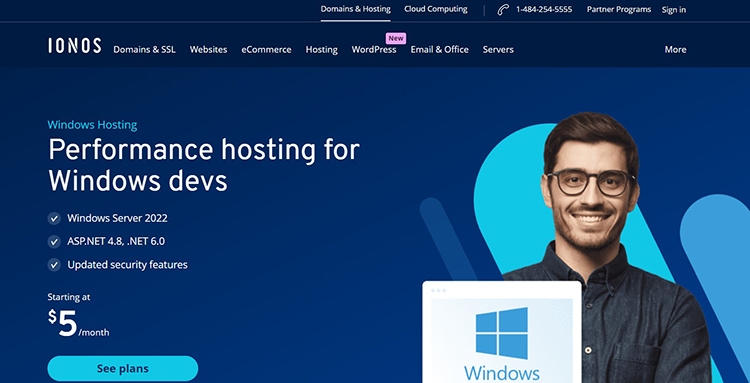Open the Email & Office menu
Screen dimensions: 750x383
(440, 50)
